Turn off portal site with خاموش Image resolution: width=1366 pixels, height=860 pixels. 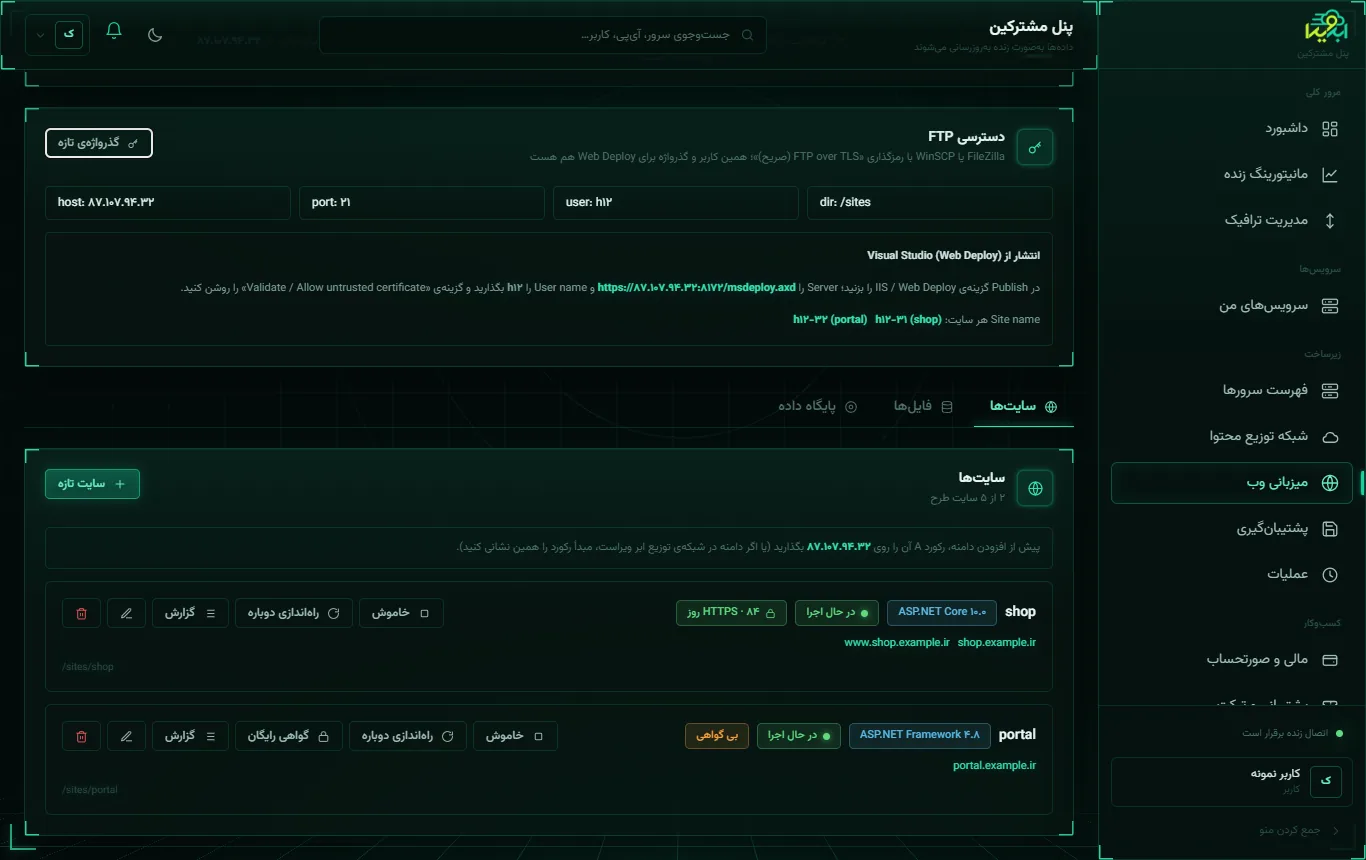coord(515,736)
